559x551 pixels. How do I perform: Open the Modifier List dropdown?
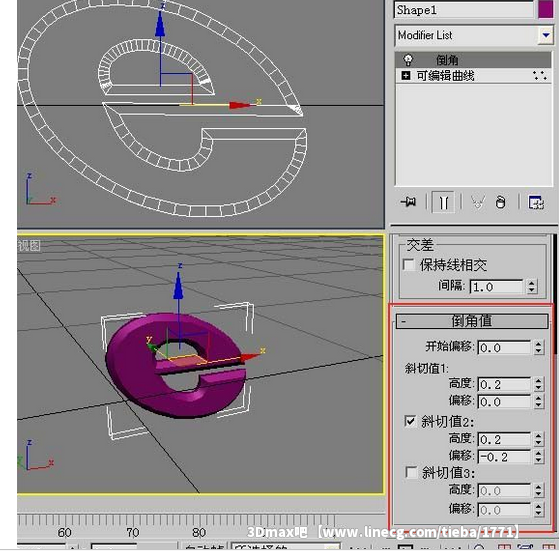(545, 35)
